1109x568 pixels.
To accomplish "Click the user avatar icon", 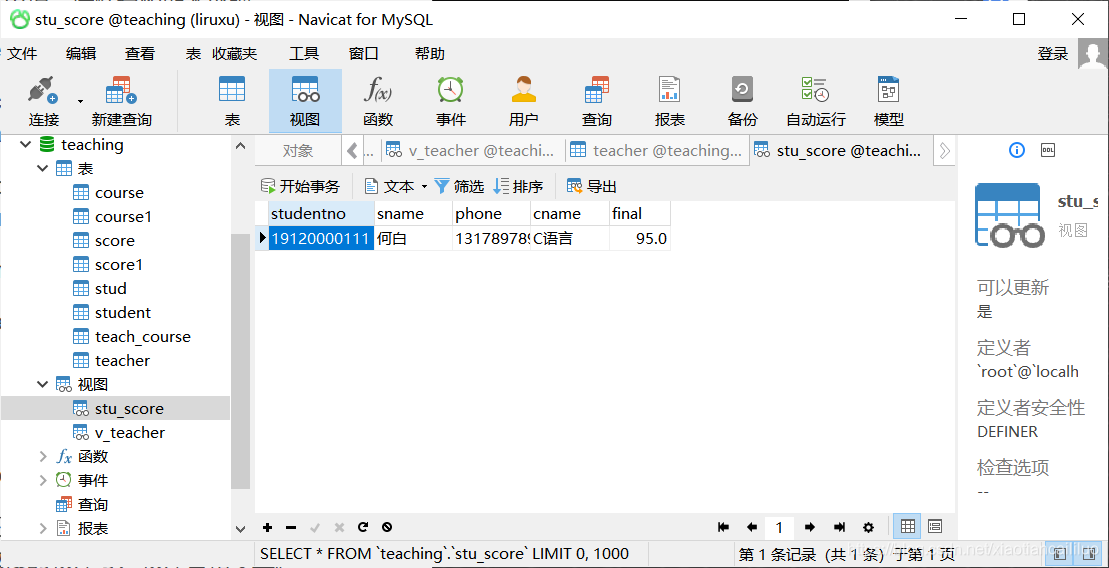I will point(1093,54).
